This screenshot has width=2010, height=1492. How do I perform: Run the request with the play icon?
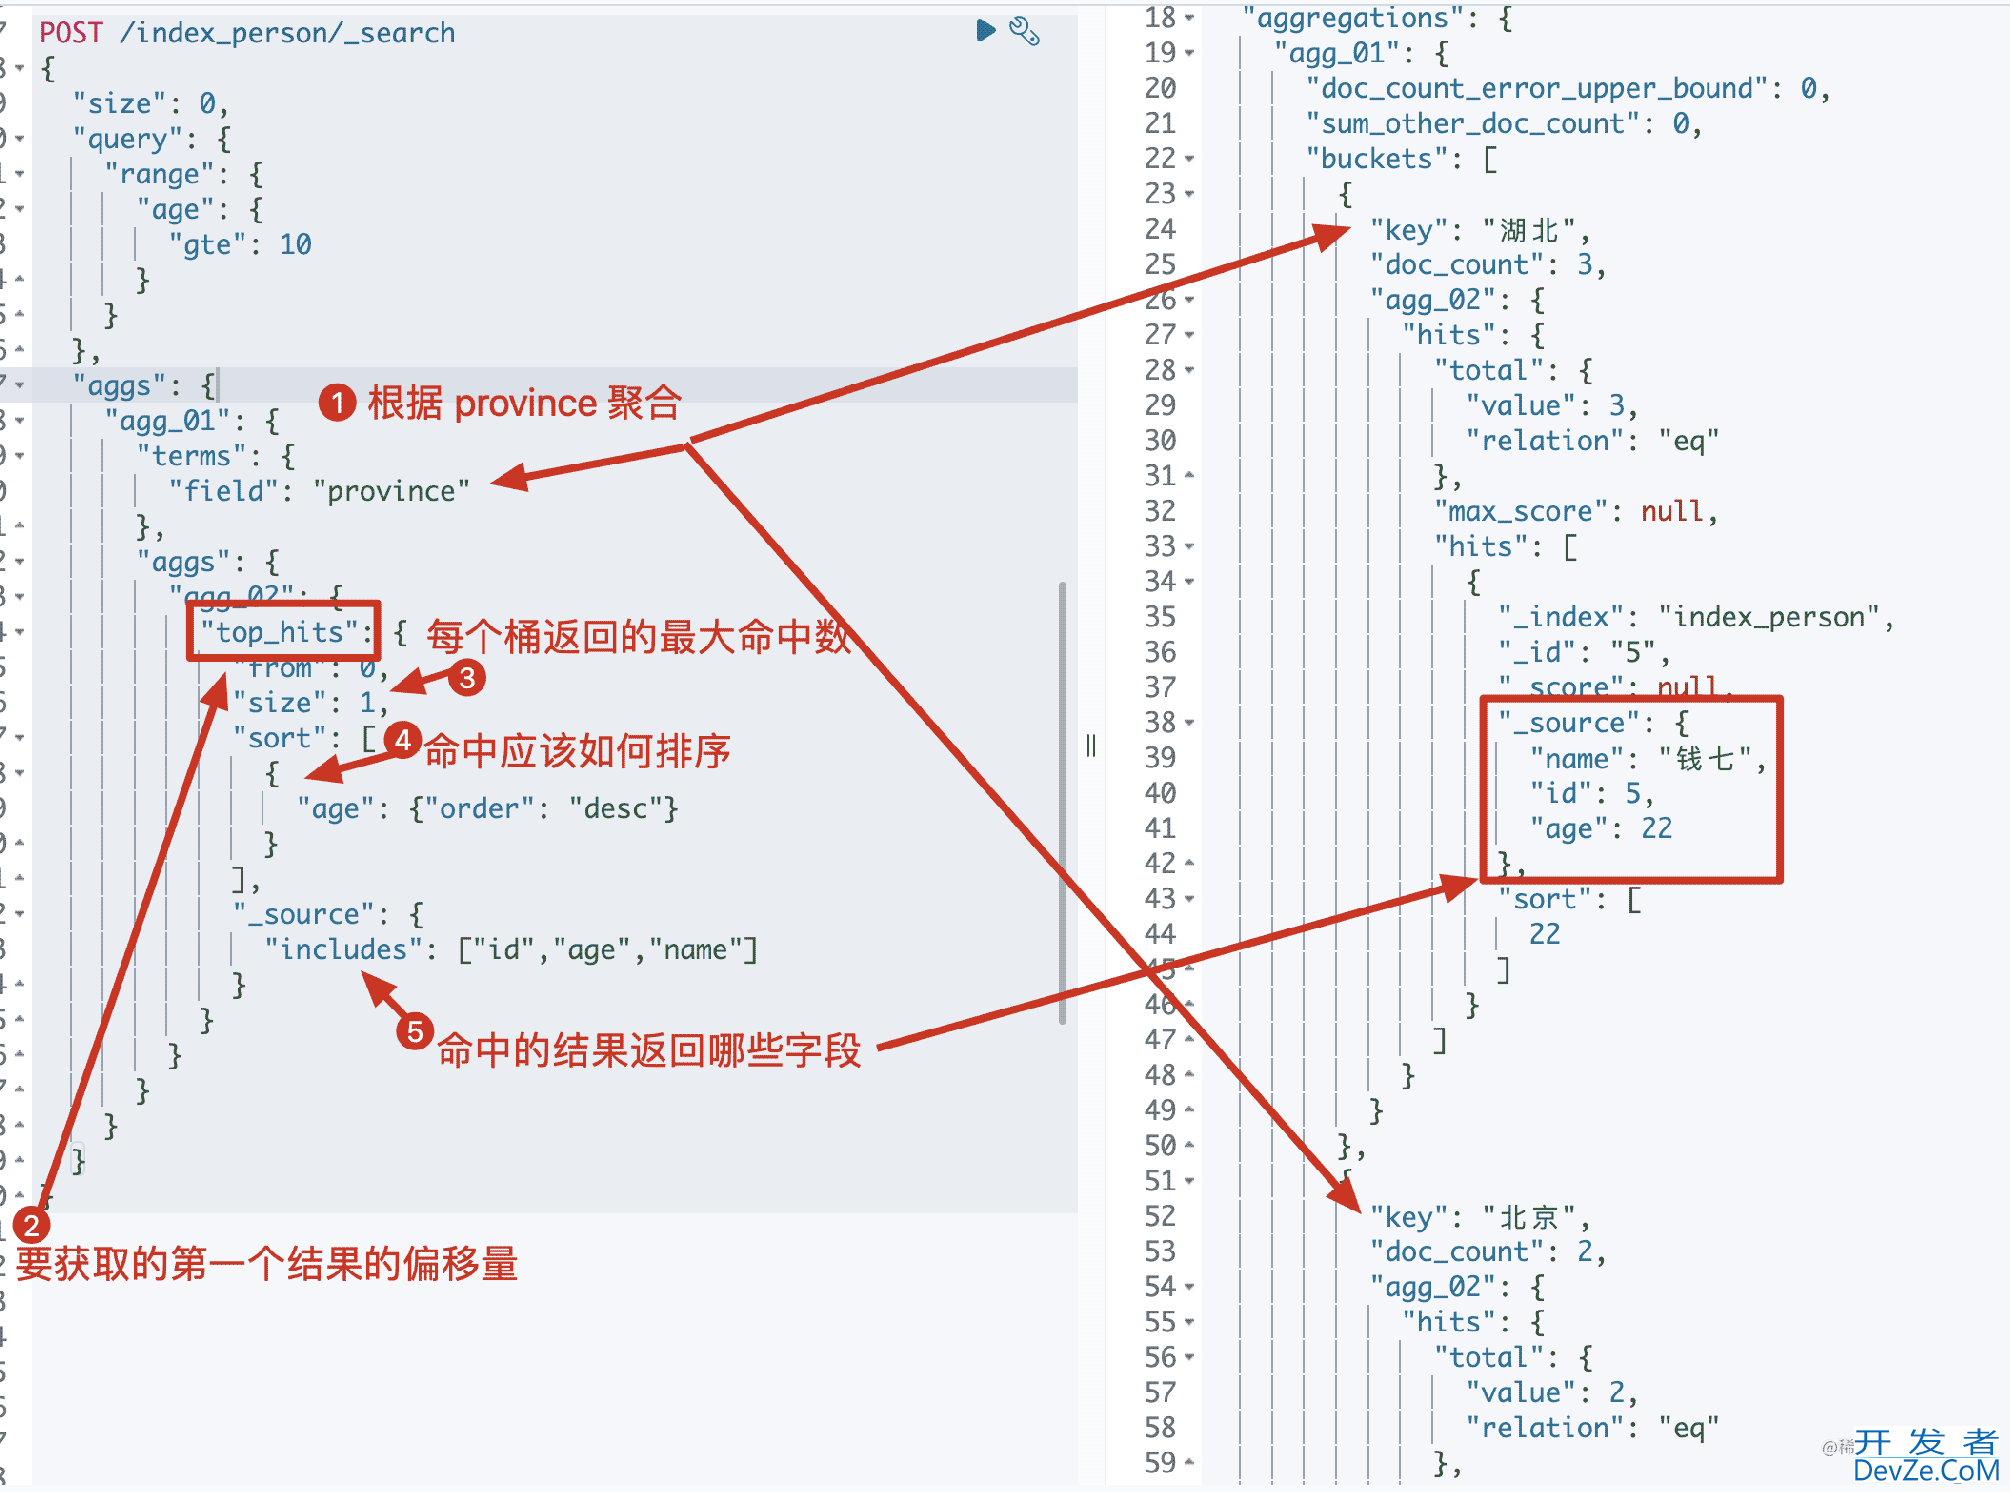(985, 30)
